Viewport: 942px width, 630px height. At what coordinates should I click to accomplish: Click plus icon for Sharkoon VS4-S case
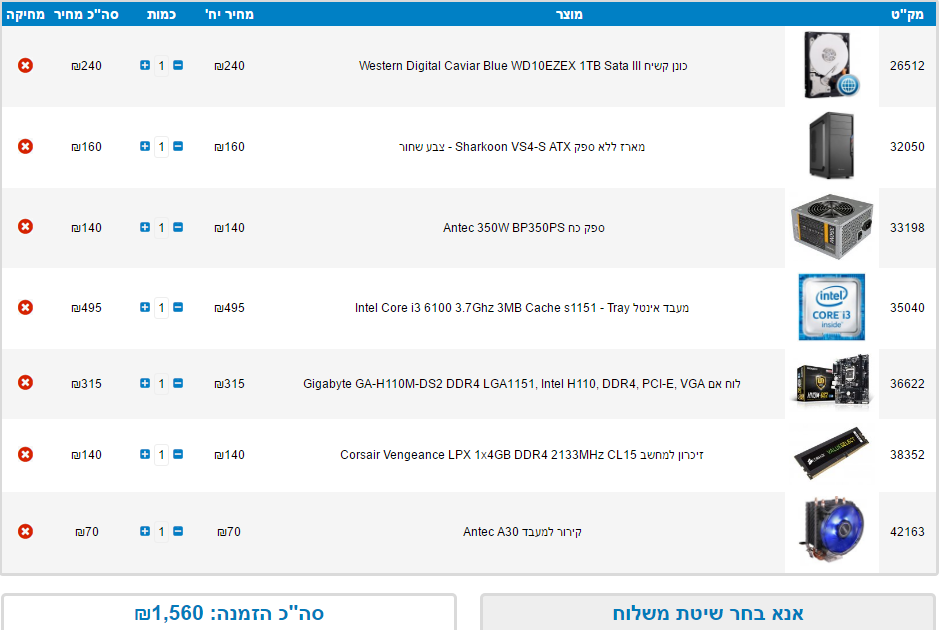pos(145,146)
